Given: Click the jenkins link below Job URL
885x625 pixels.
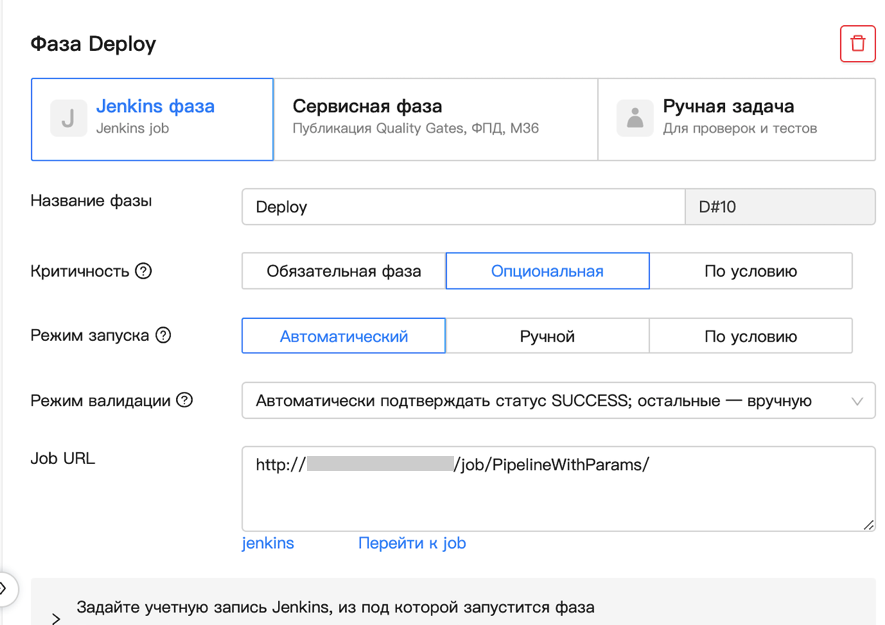Looking at the screenshot, I should 268,543.
